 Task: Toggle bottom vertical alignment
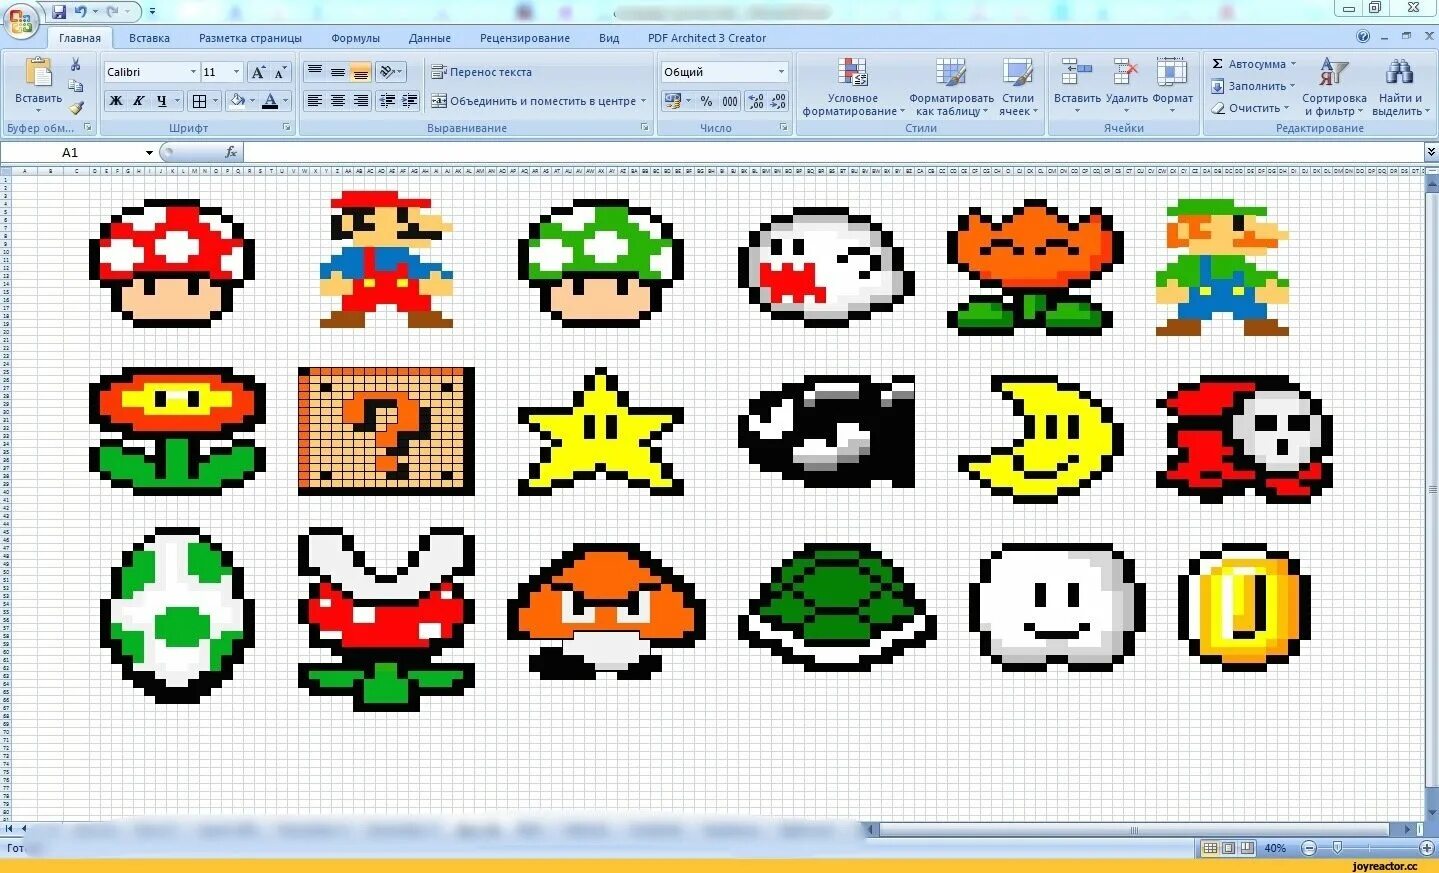click(361, 72)
